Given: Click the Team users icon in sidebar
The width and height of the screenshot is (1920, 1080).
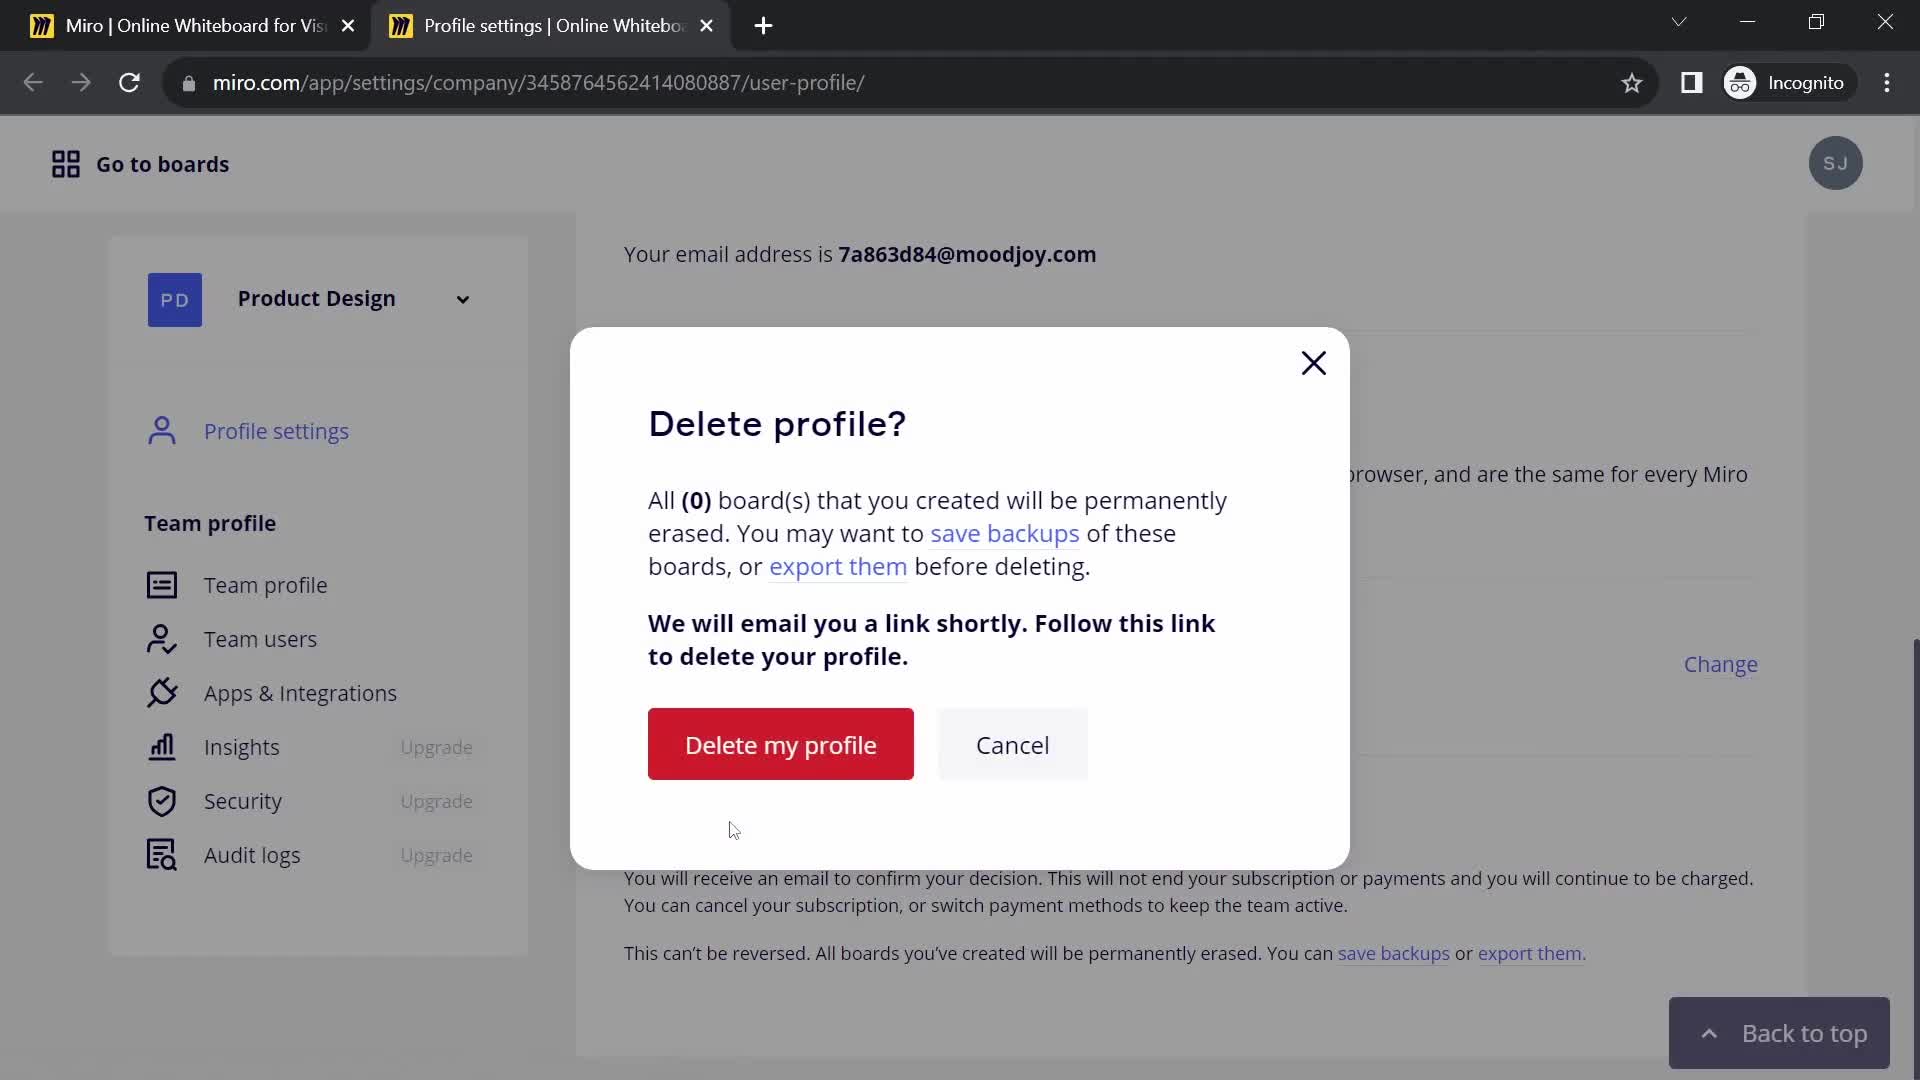Looking at the screenshot, I should click(161, 638).
